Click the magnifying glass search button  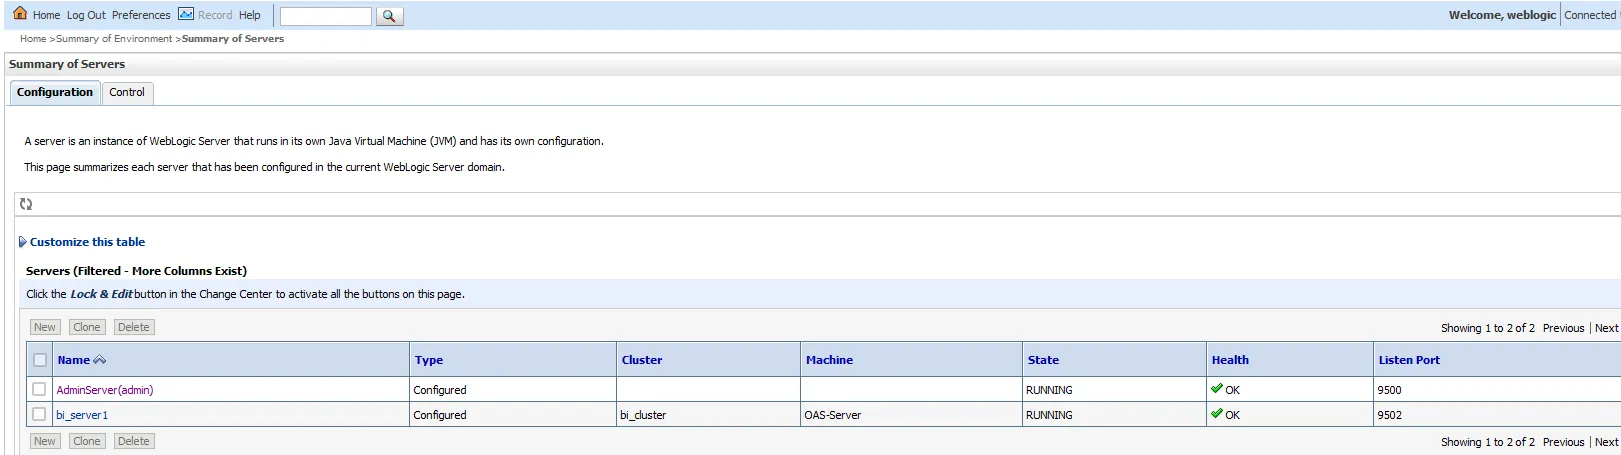[389, 16]
